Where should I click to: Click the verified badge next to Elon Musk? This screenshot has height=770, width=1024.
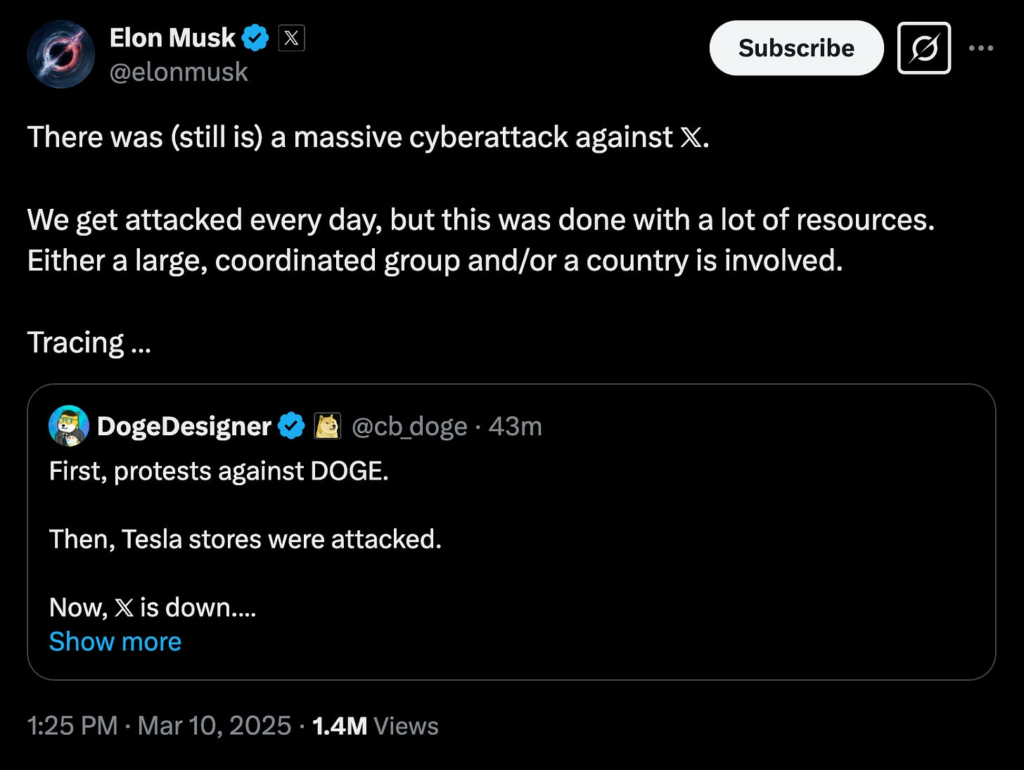click(255, 37)
